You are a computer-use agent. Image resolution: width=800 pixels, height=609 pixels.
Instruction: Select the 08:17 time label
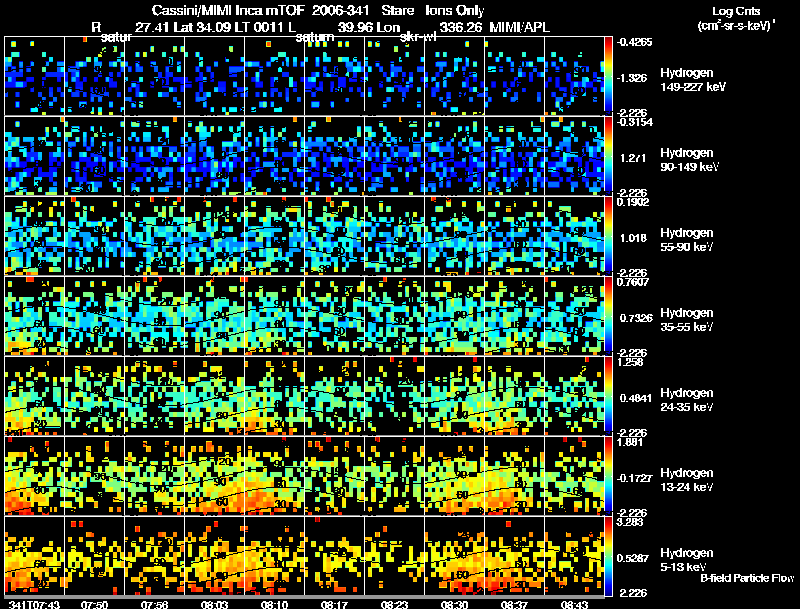[334, 604]
